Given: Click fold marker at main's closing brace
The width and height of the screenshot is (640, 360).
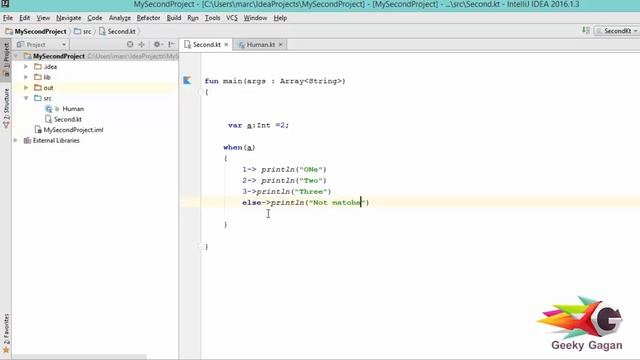Looking at the screenshot, I should tap(201, 247).
